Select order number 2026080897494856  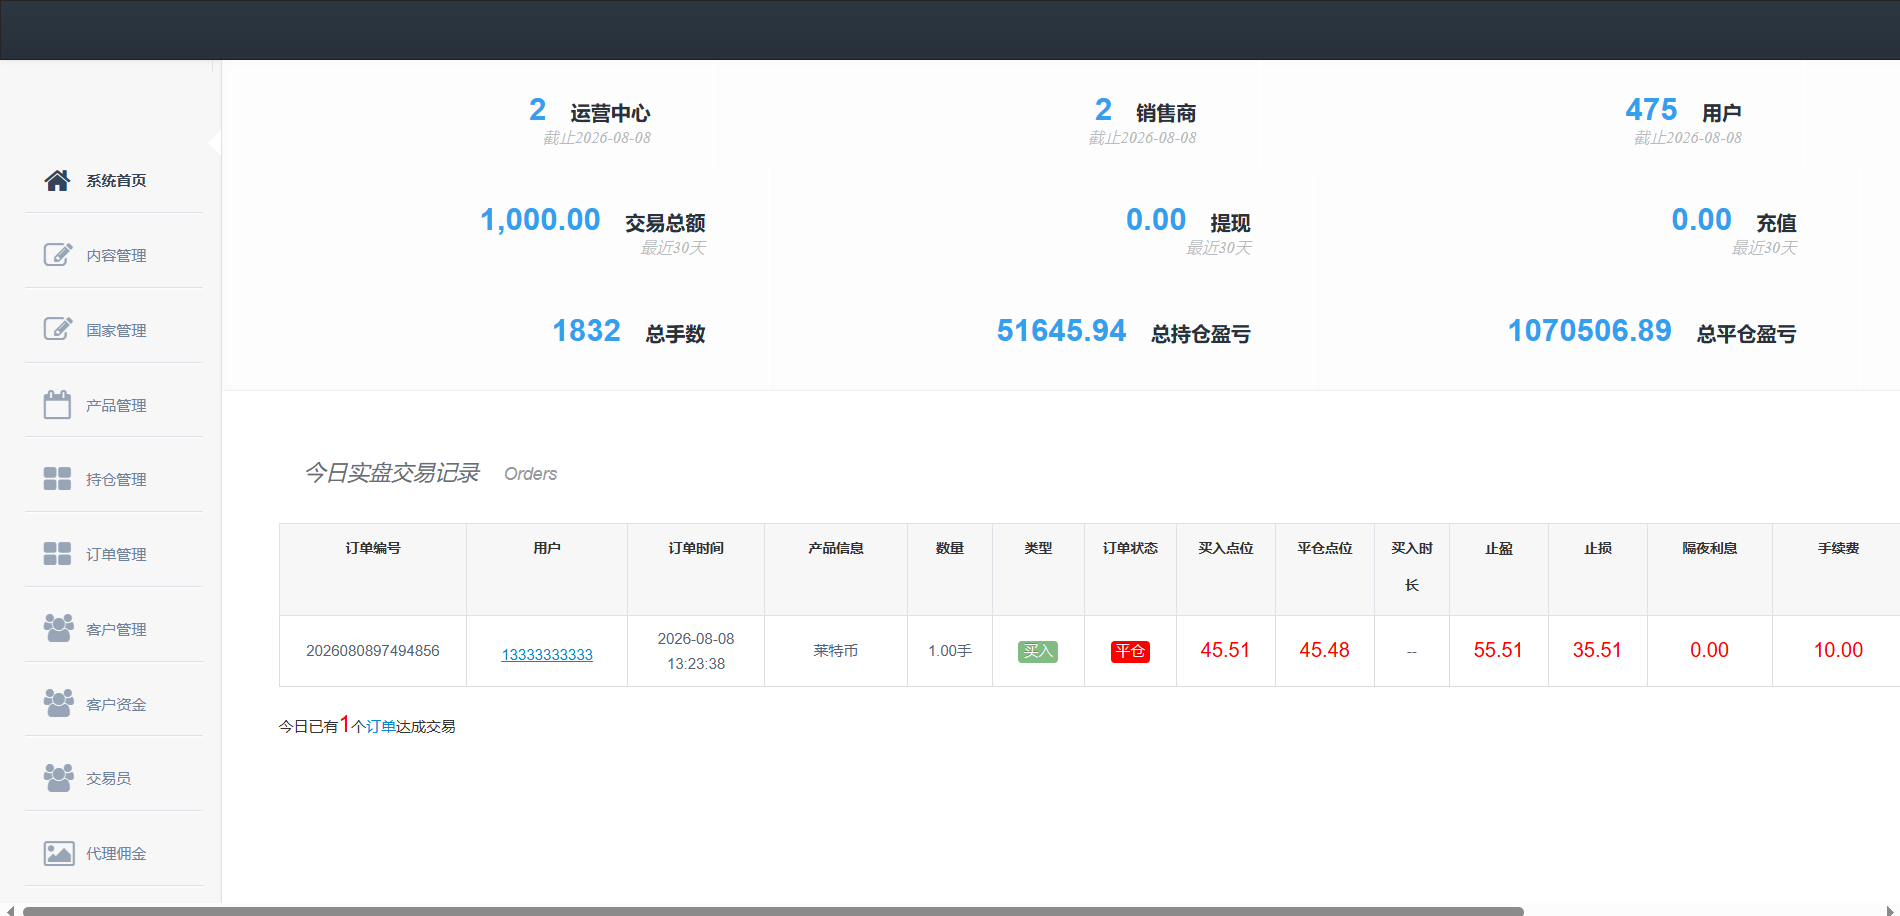[x=373, y=651]
